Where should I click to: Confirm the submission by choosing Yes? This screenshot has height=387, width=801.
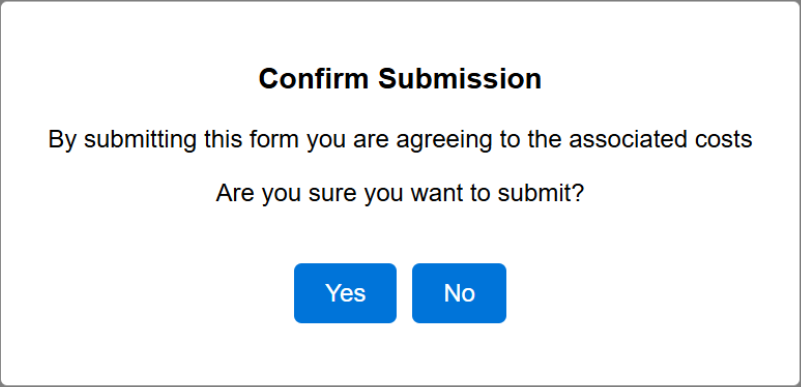pyautogui.click(x=345, y=293)
